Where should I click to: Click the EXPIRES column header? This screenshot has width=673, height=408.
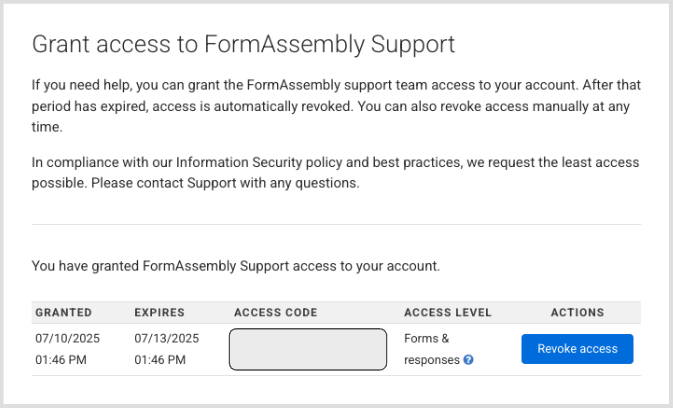(x=159, y=313)
